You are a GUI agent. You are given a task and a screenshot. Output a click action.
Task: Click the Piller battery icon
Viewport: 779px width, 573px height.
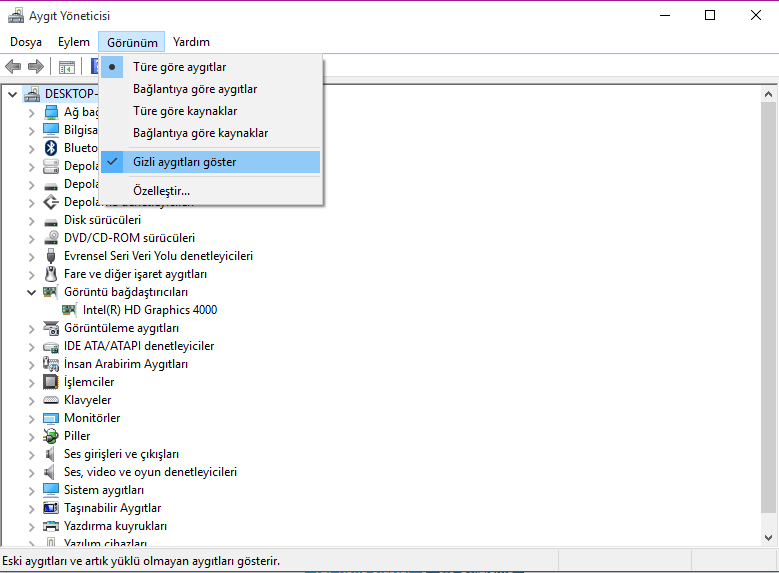point(51,436)
